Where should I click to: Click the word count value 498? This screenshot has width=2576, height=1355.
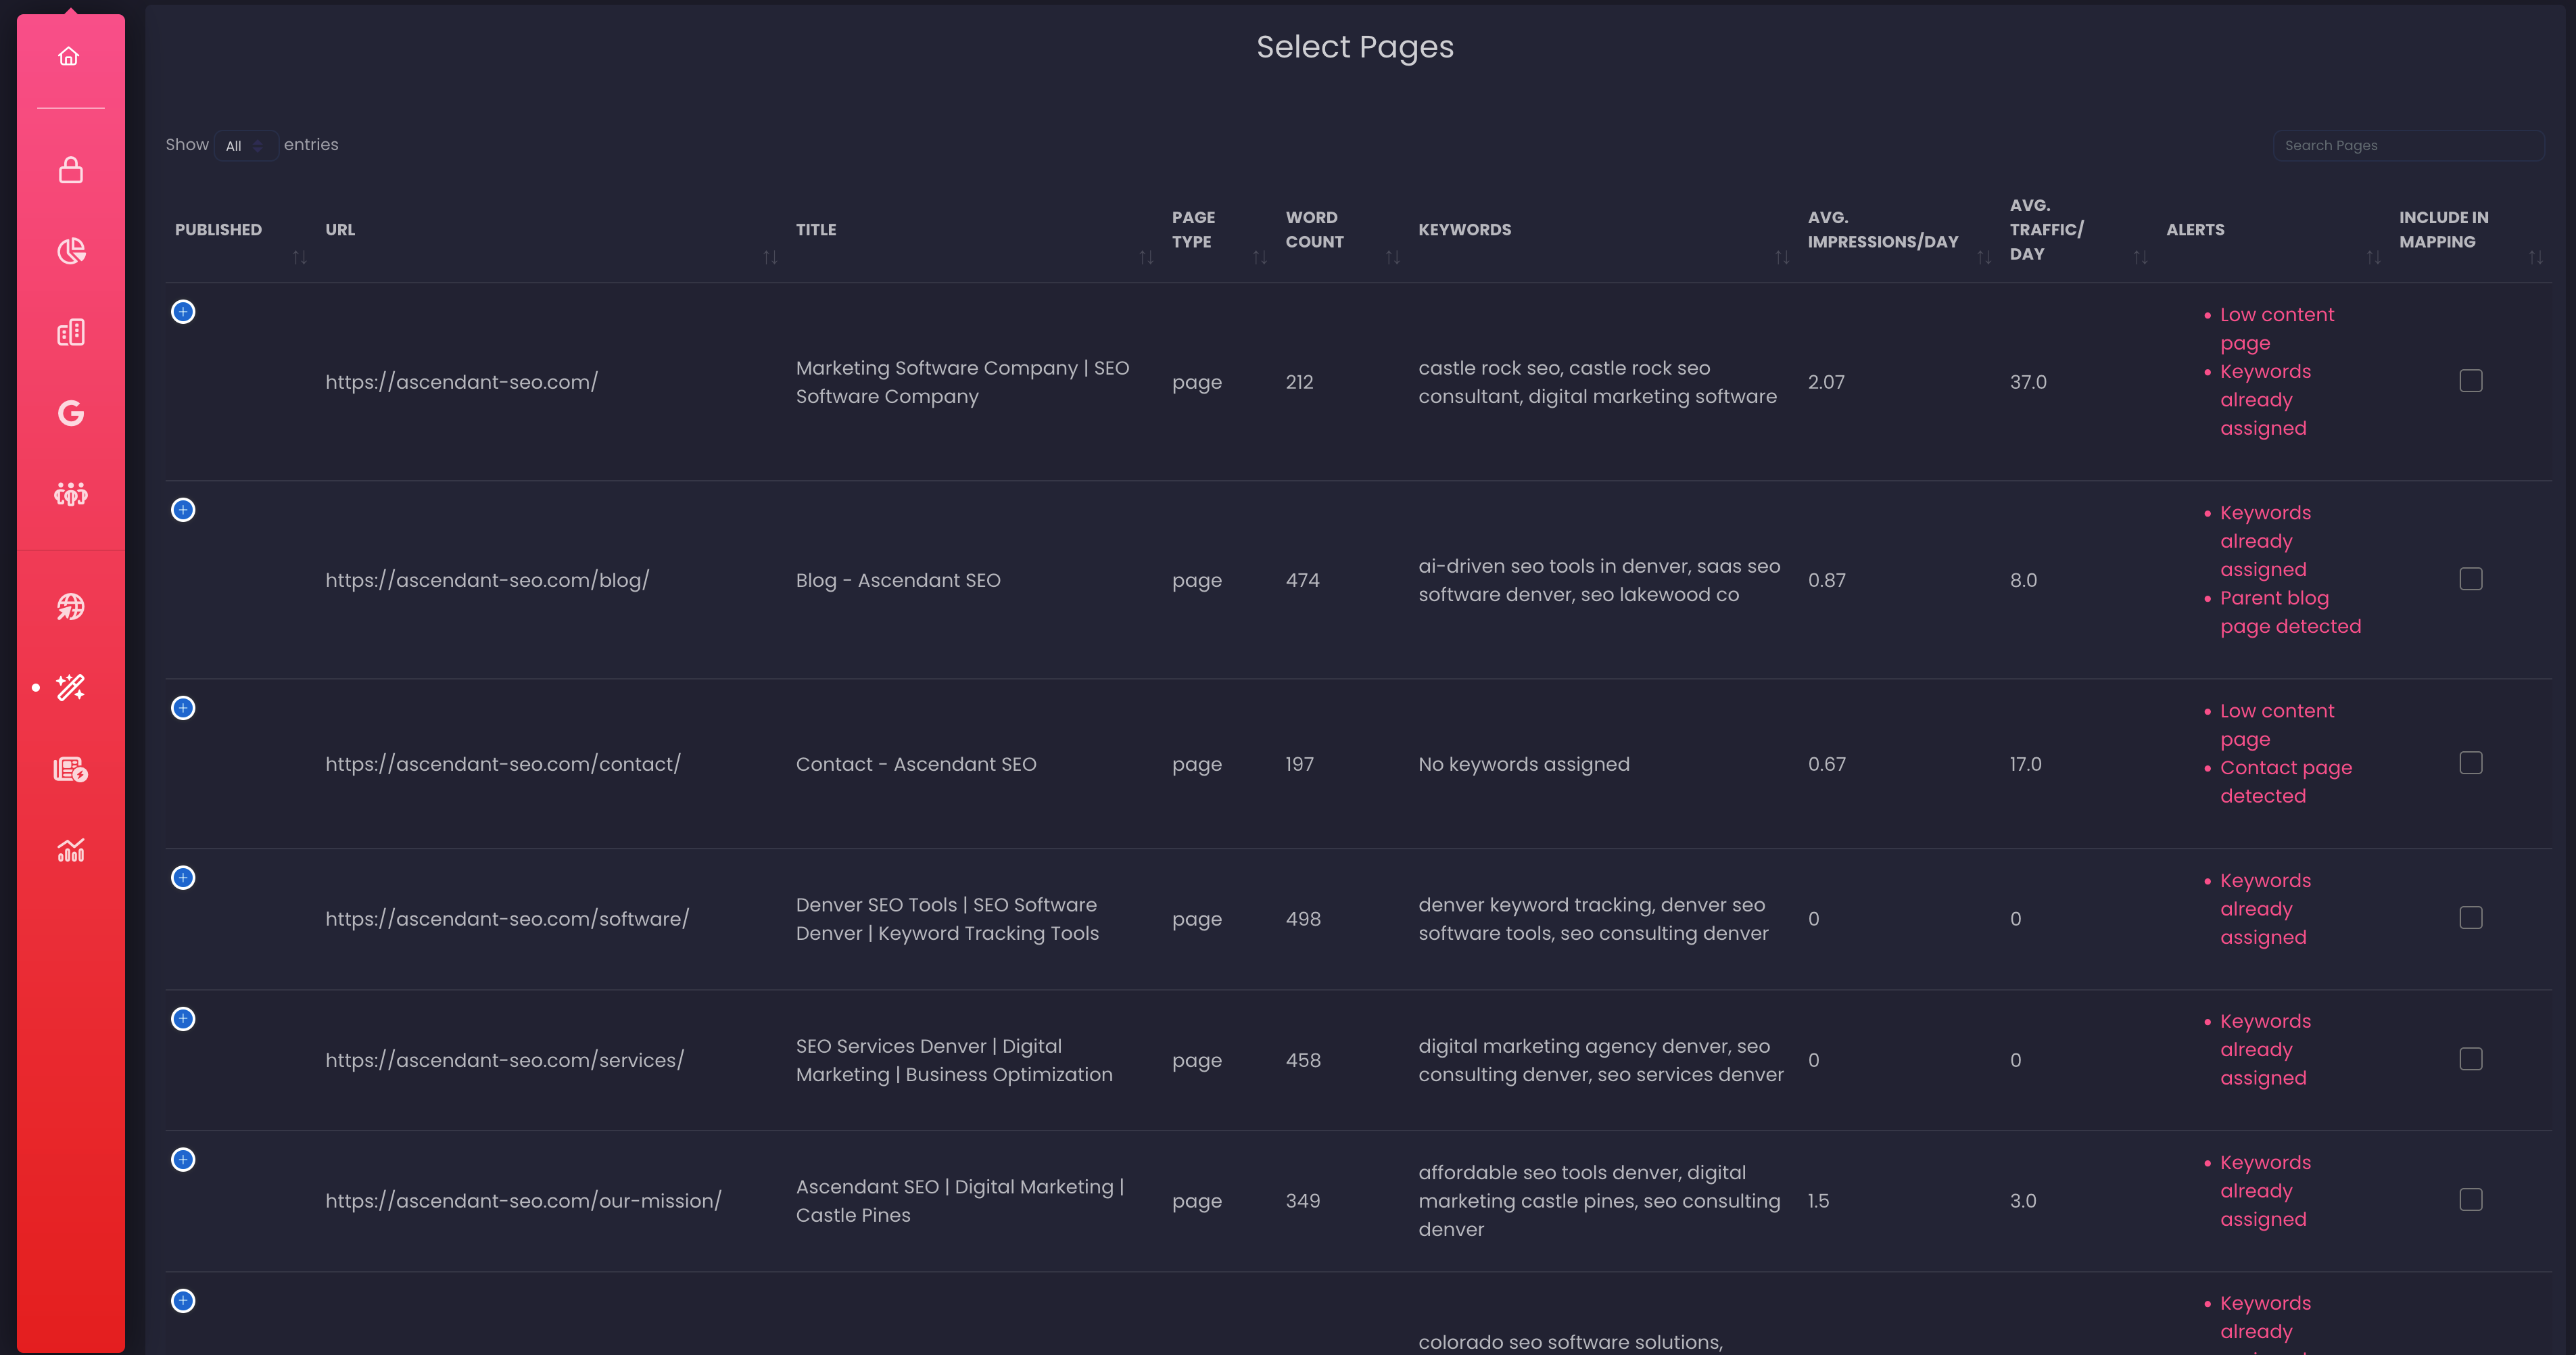pyautogui.click(x=1303, y=919)
